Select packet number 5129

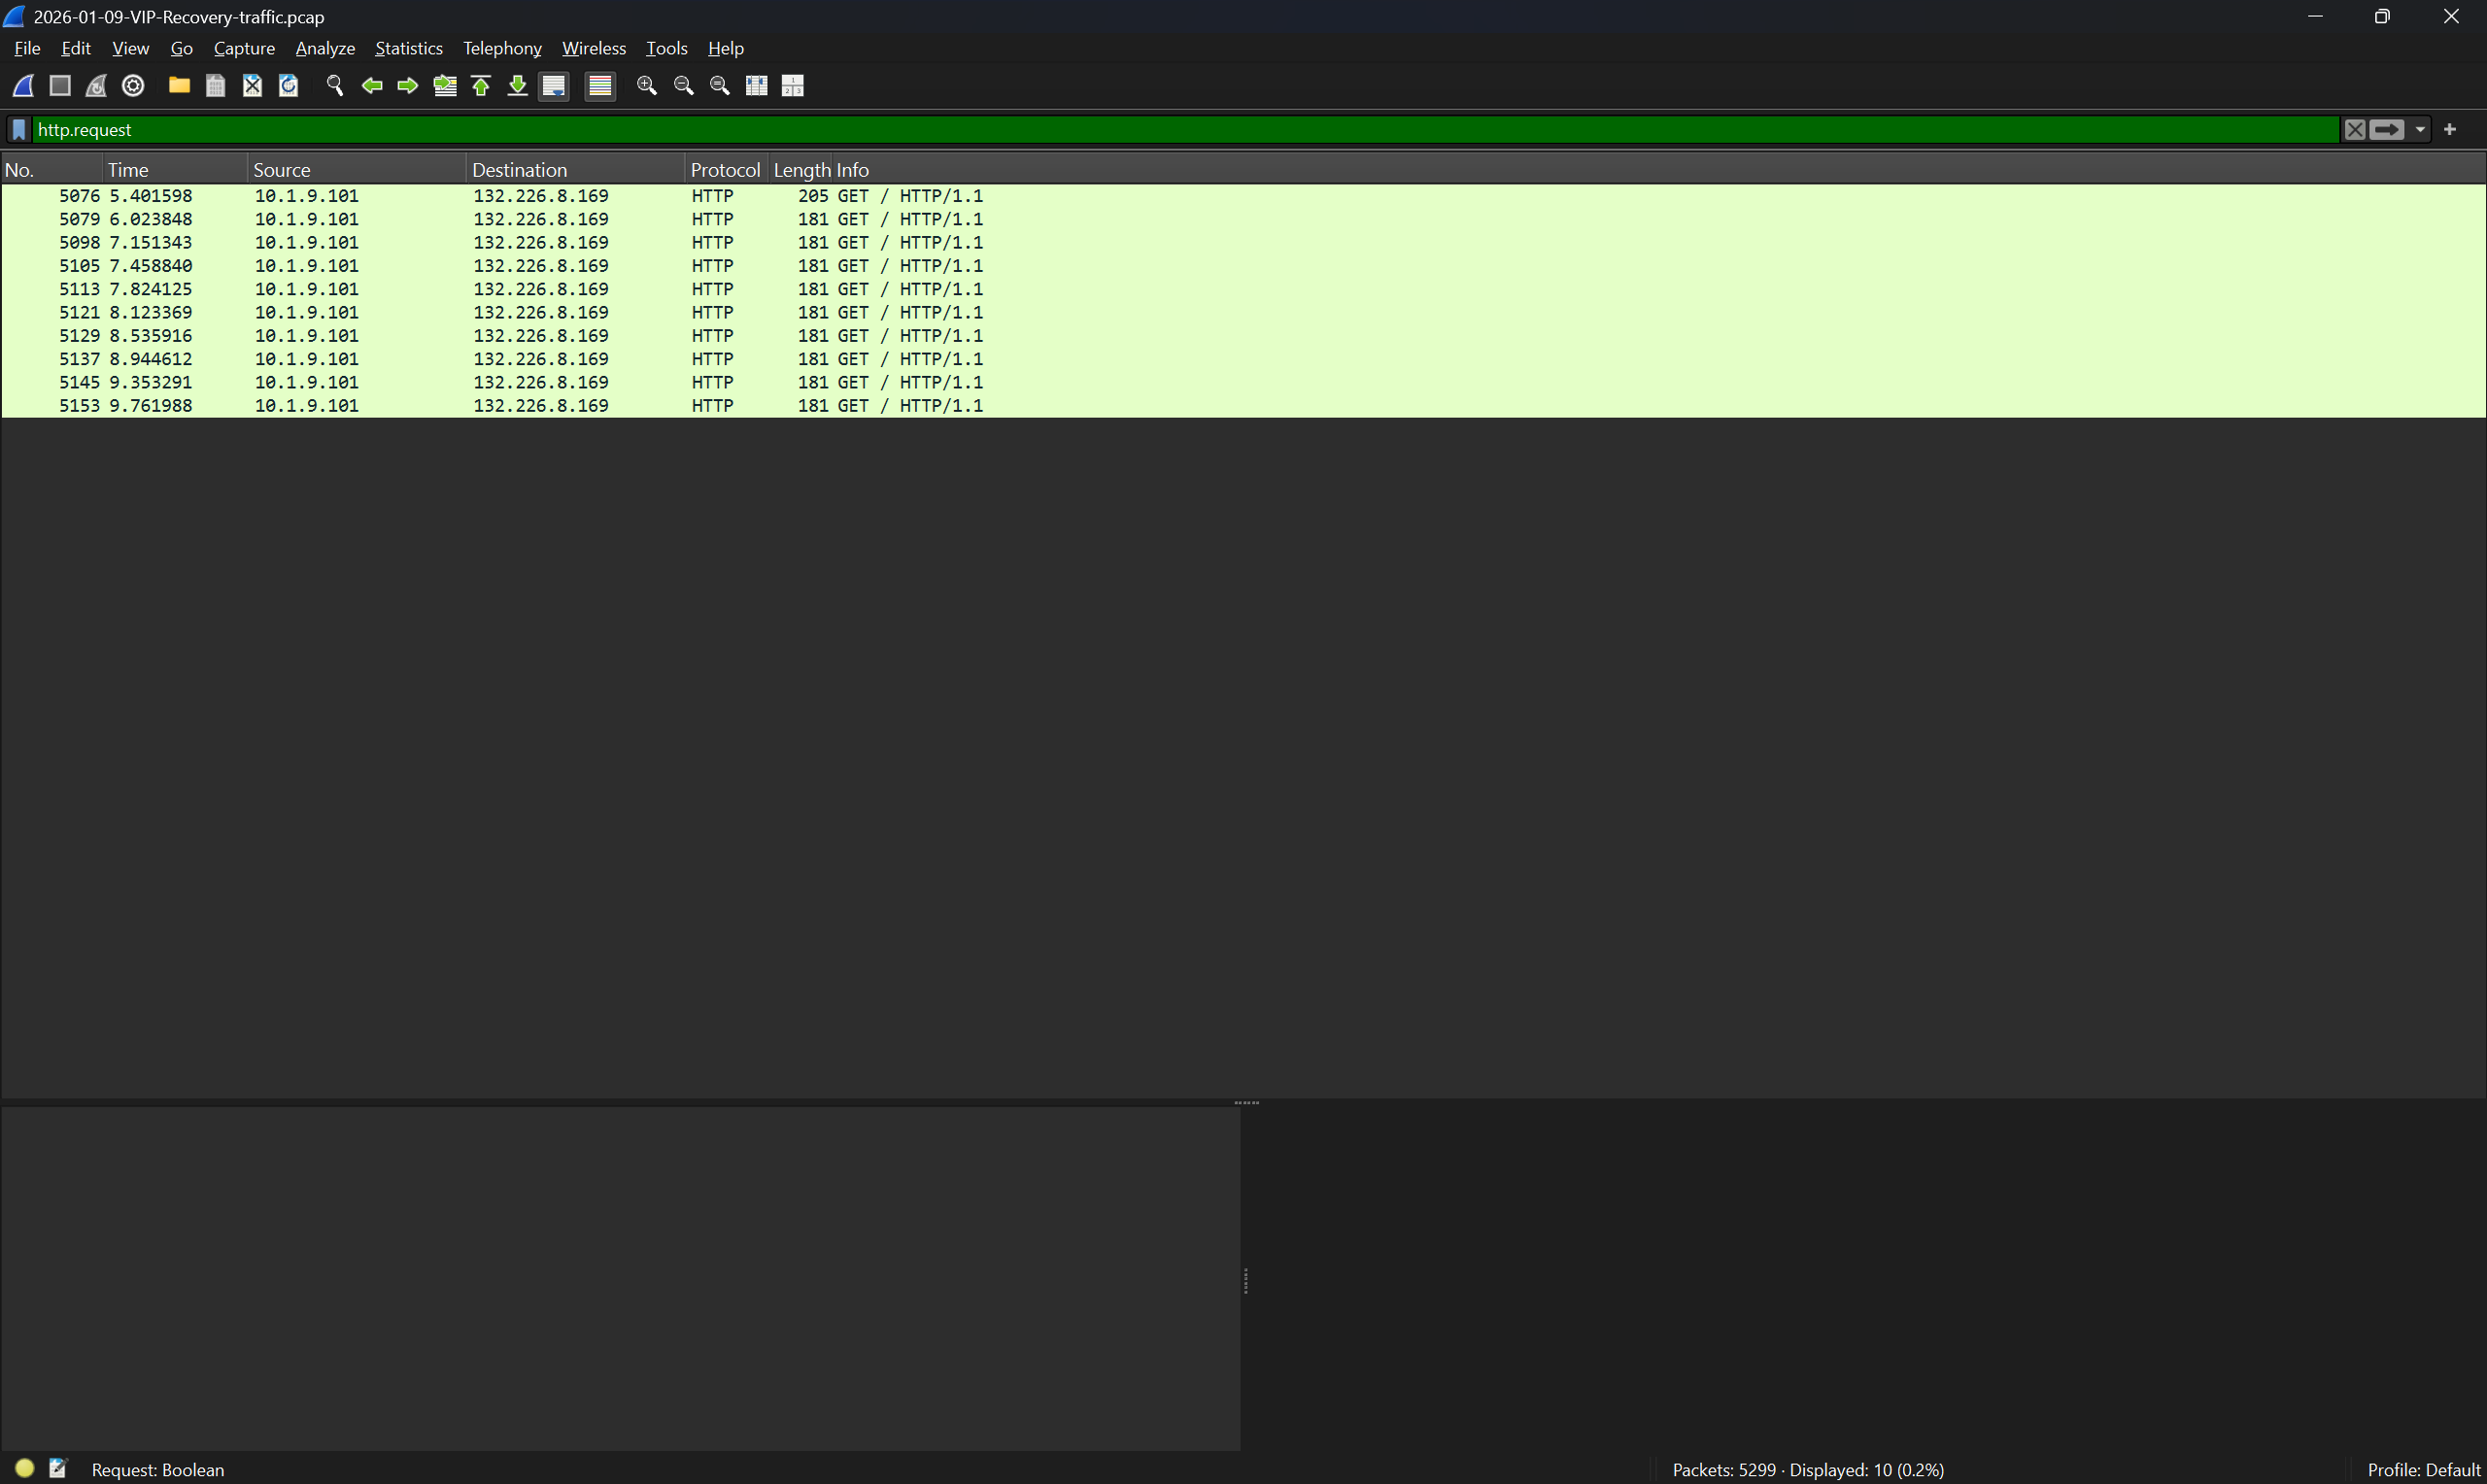(1243, 336)
